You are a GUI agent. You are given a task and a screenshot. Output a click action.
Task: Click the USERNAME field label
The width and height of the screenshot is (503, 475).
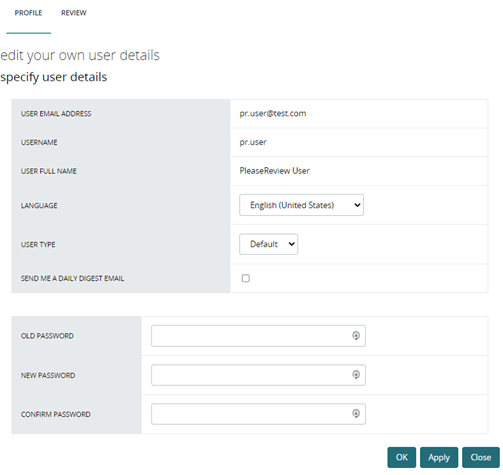(39, 142)
